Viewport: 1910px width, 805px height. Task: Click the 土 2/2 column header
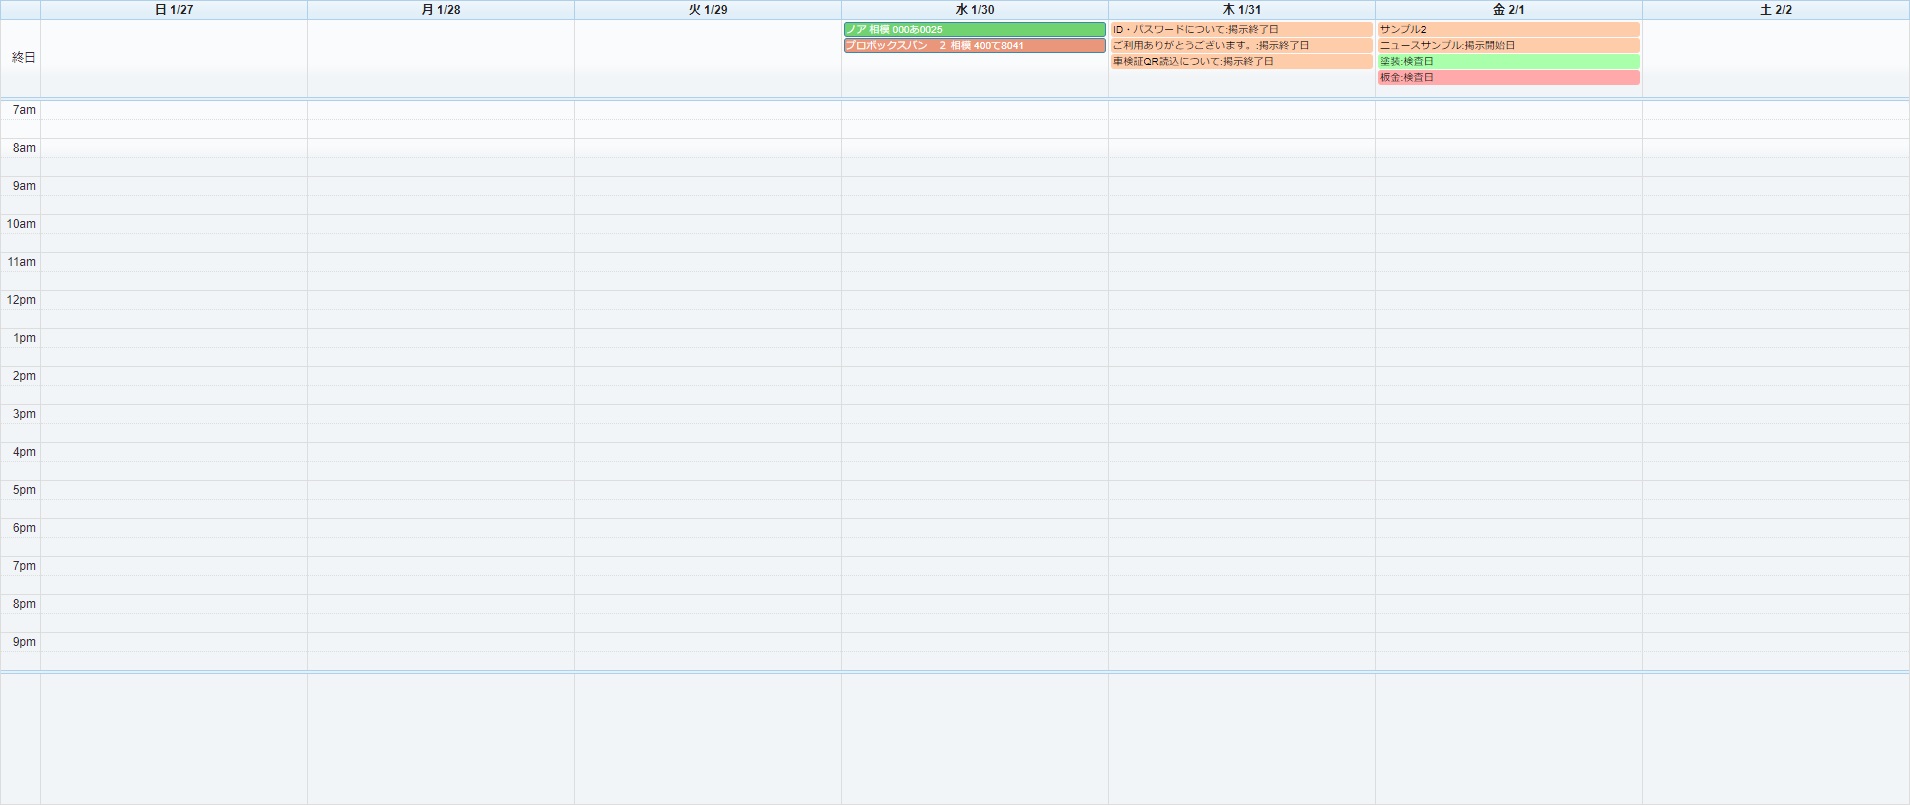click(1775, 10)
